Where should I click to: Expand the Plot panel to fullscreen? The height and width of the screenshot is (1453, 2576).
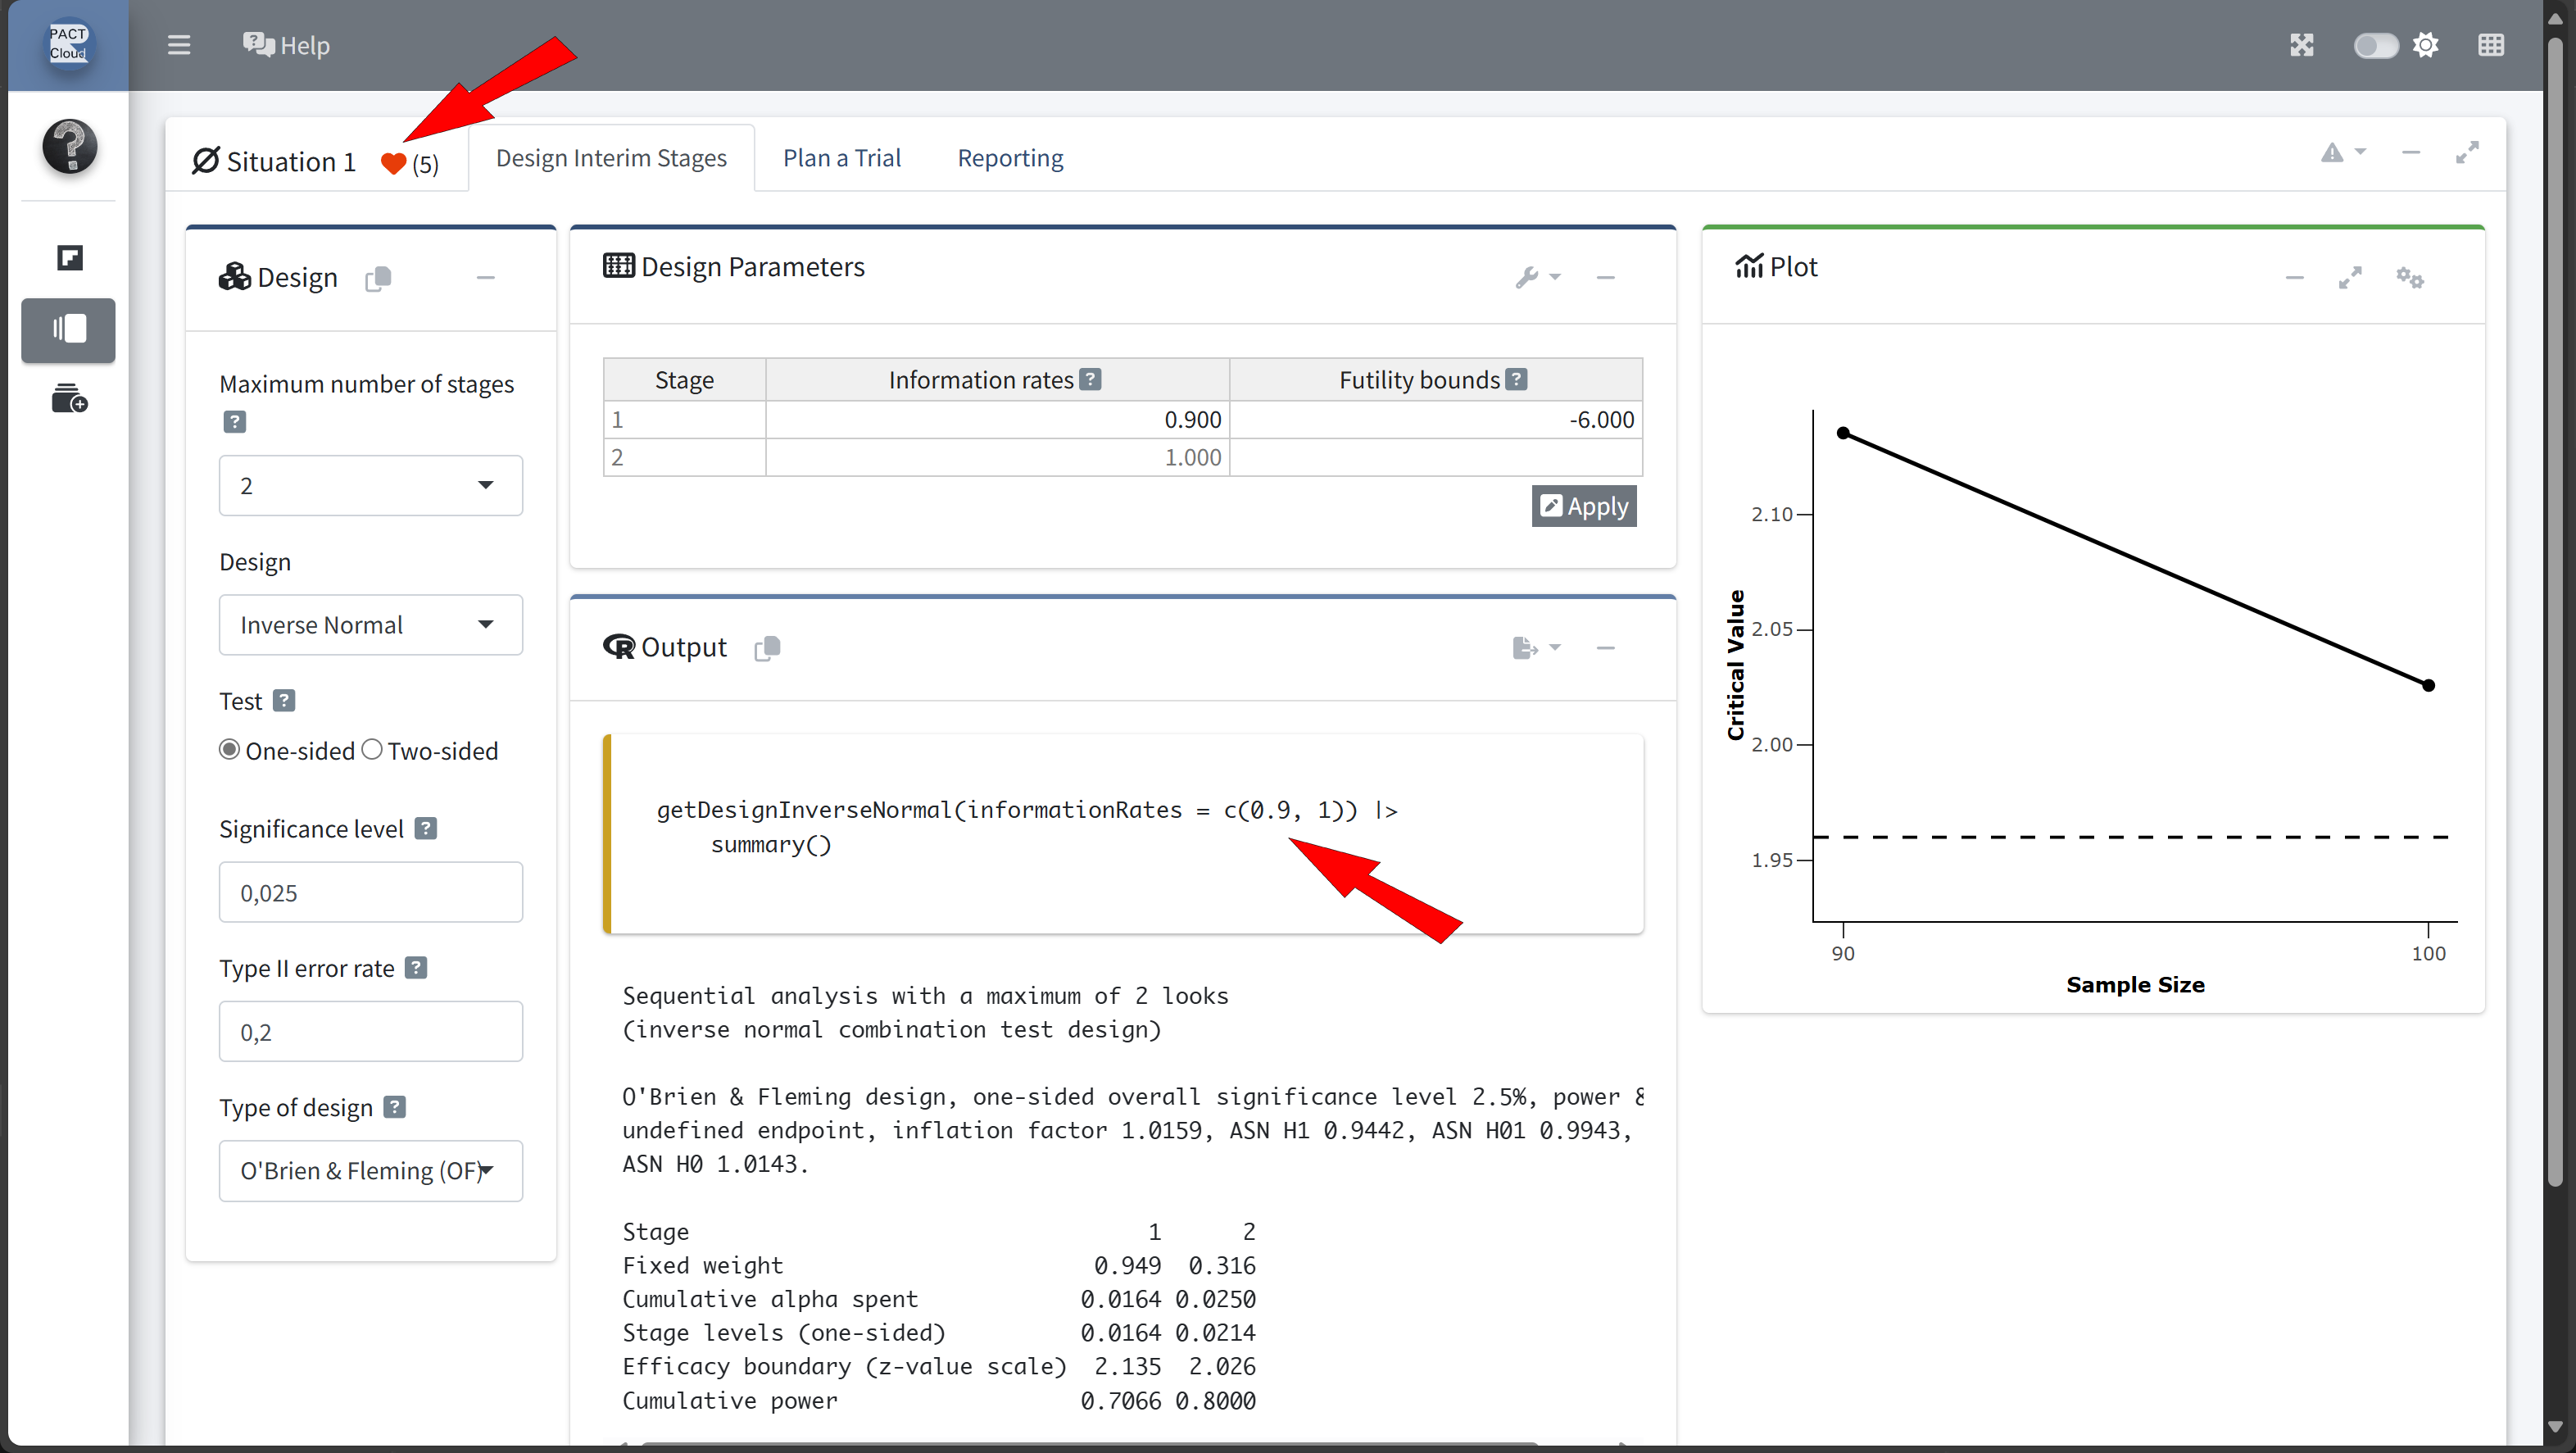pos(2350,277)
